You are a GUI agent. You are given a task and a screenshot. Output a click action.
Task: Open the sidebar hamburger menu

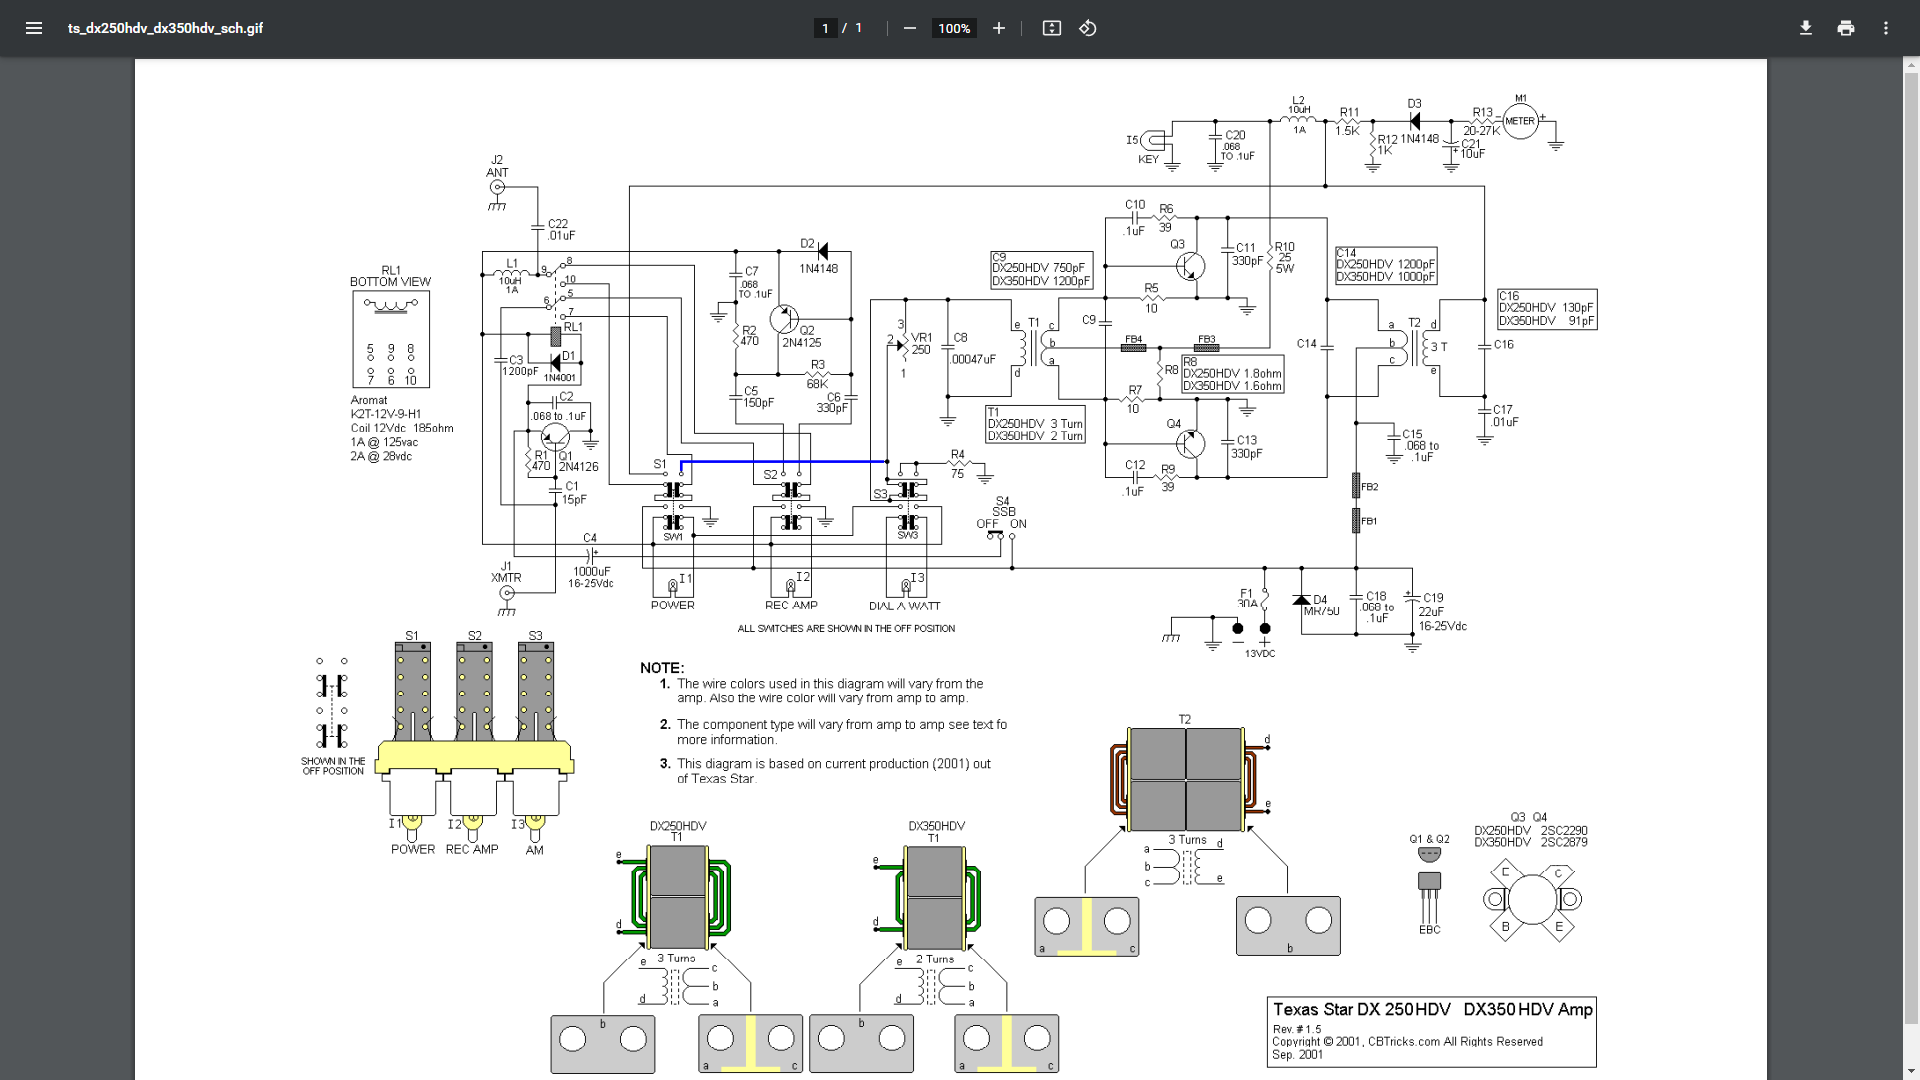pyautogui.click(x=34, y=28)
